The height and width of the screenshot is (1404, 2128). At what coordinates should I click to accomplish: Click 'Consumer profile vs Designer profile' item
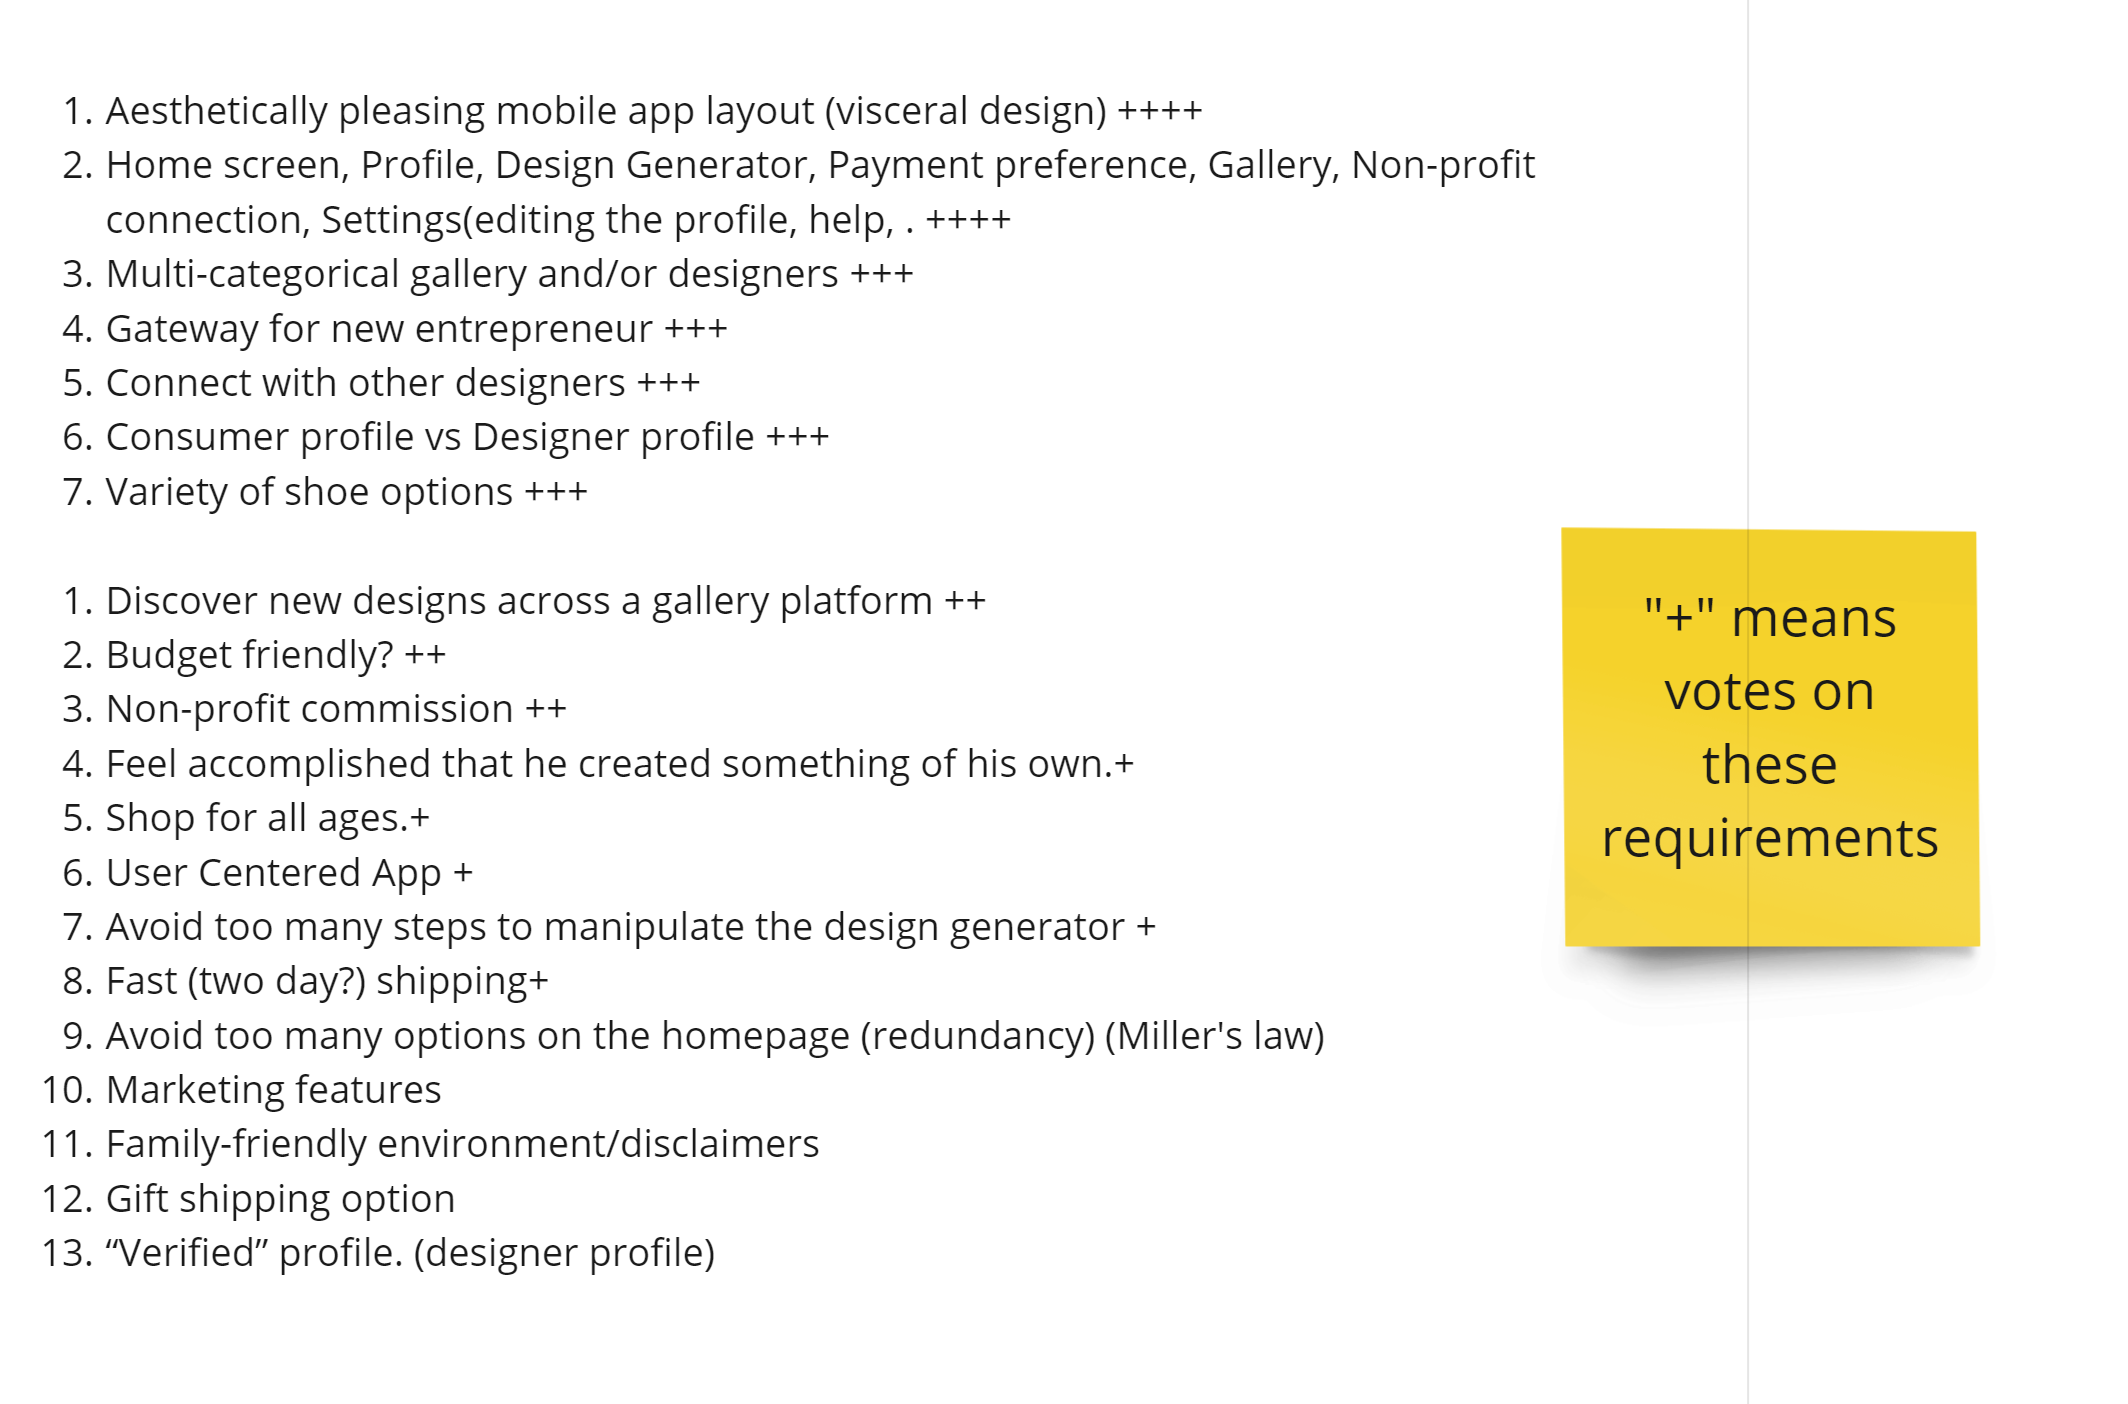[x=467, y=437]
